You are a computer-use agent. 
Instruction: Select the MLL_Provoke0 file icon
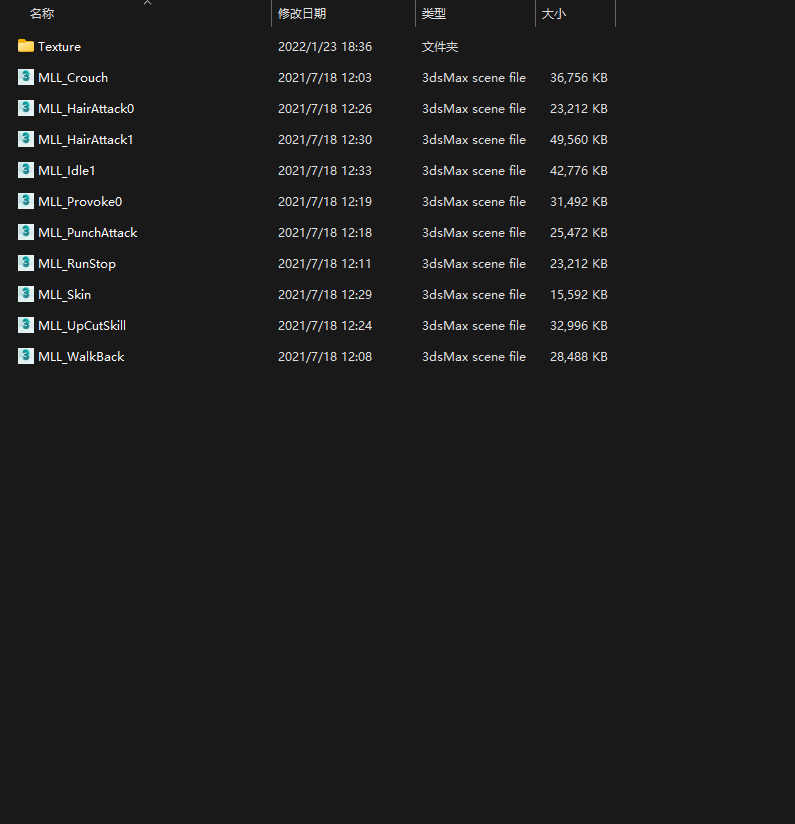point(26,201)
